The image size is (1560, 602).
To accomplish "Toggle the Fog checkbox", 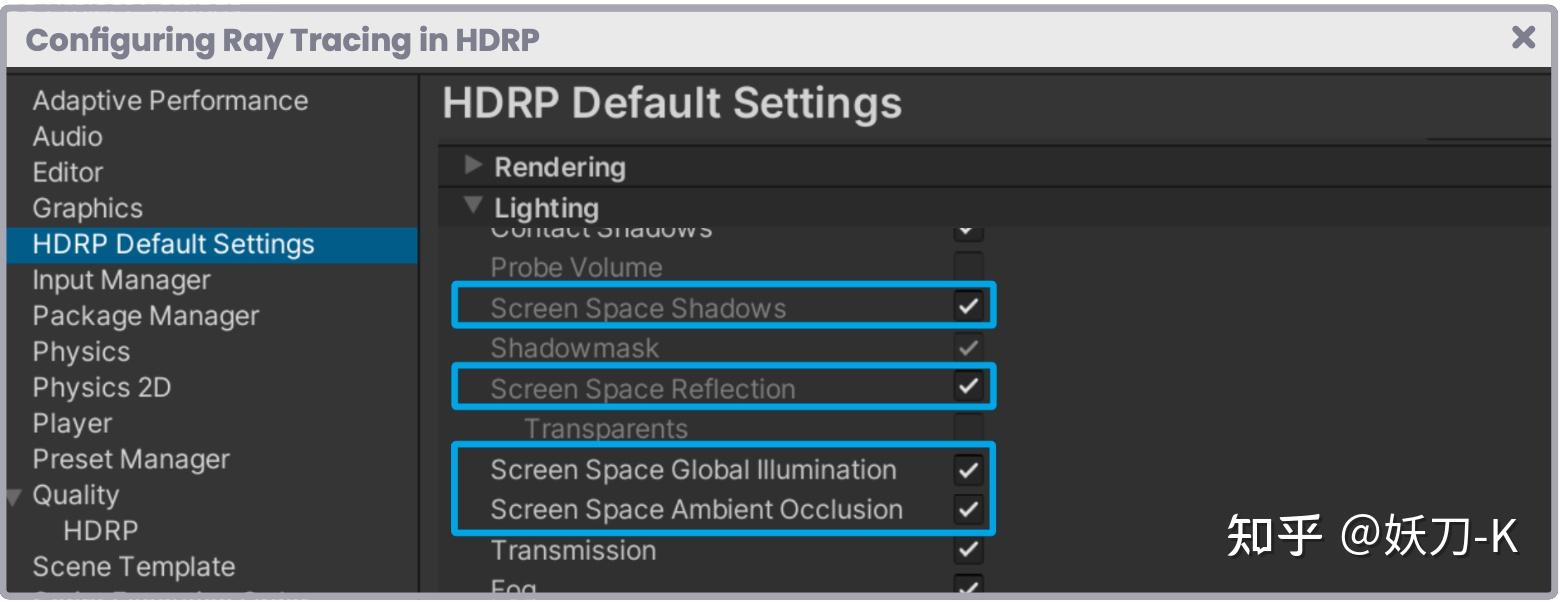I will (x=967, y=587).
